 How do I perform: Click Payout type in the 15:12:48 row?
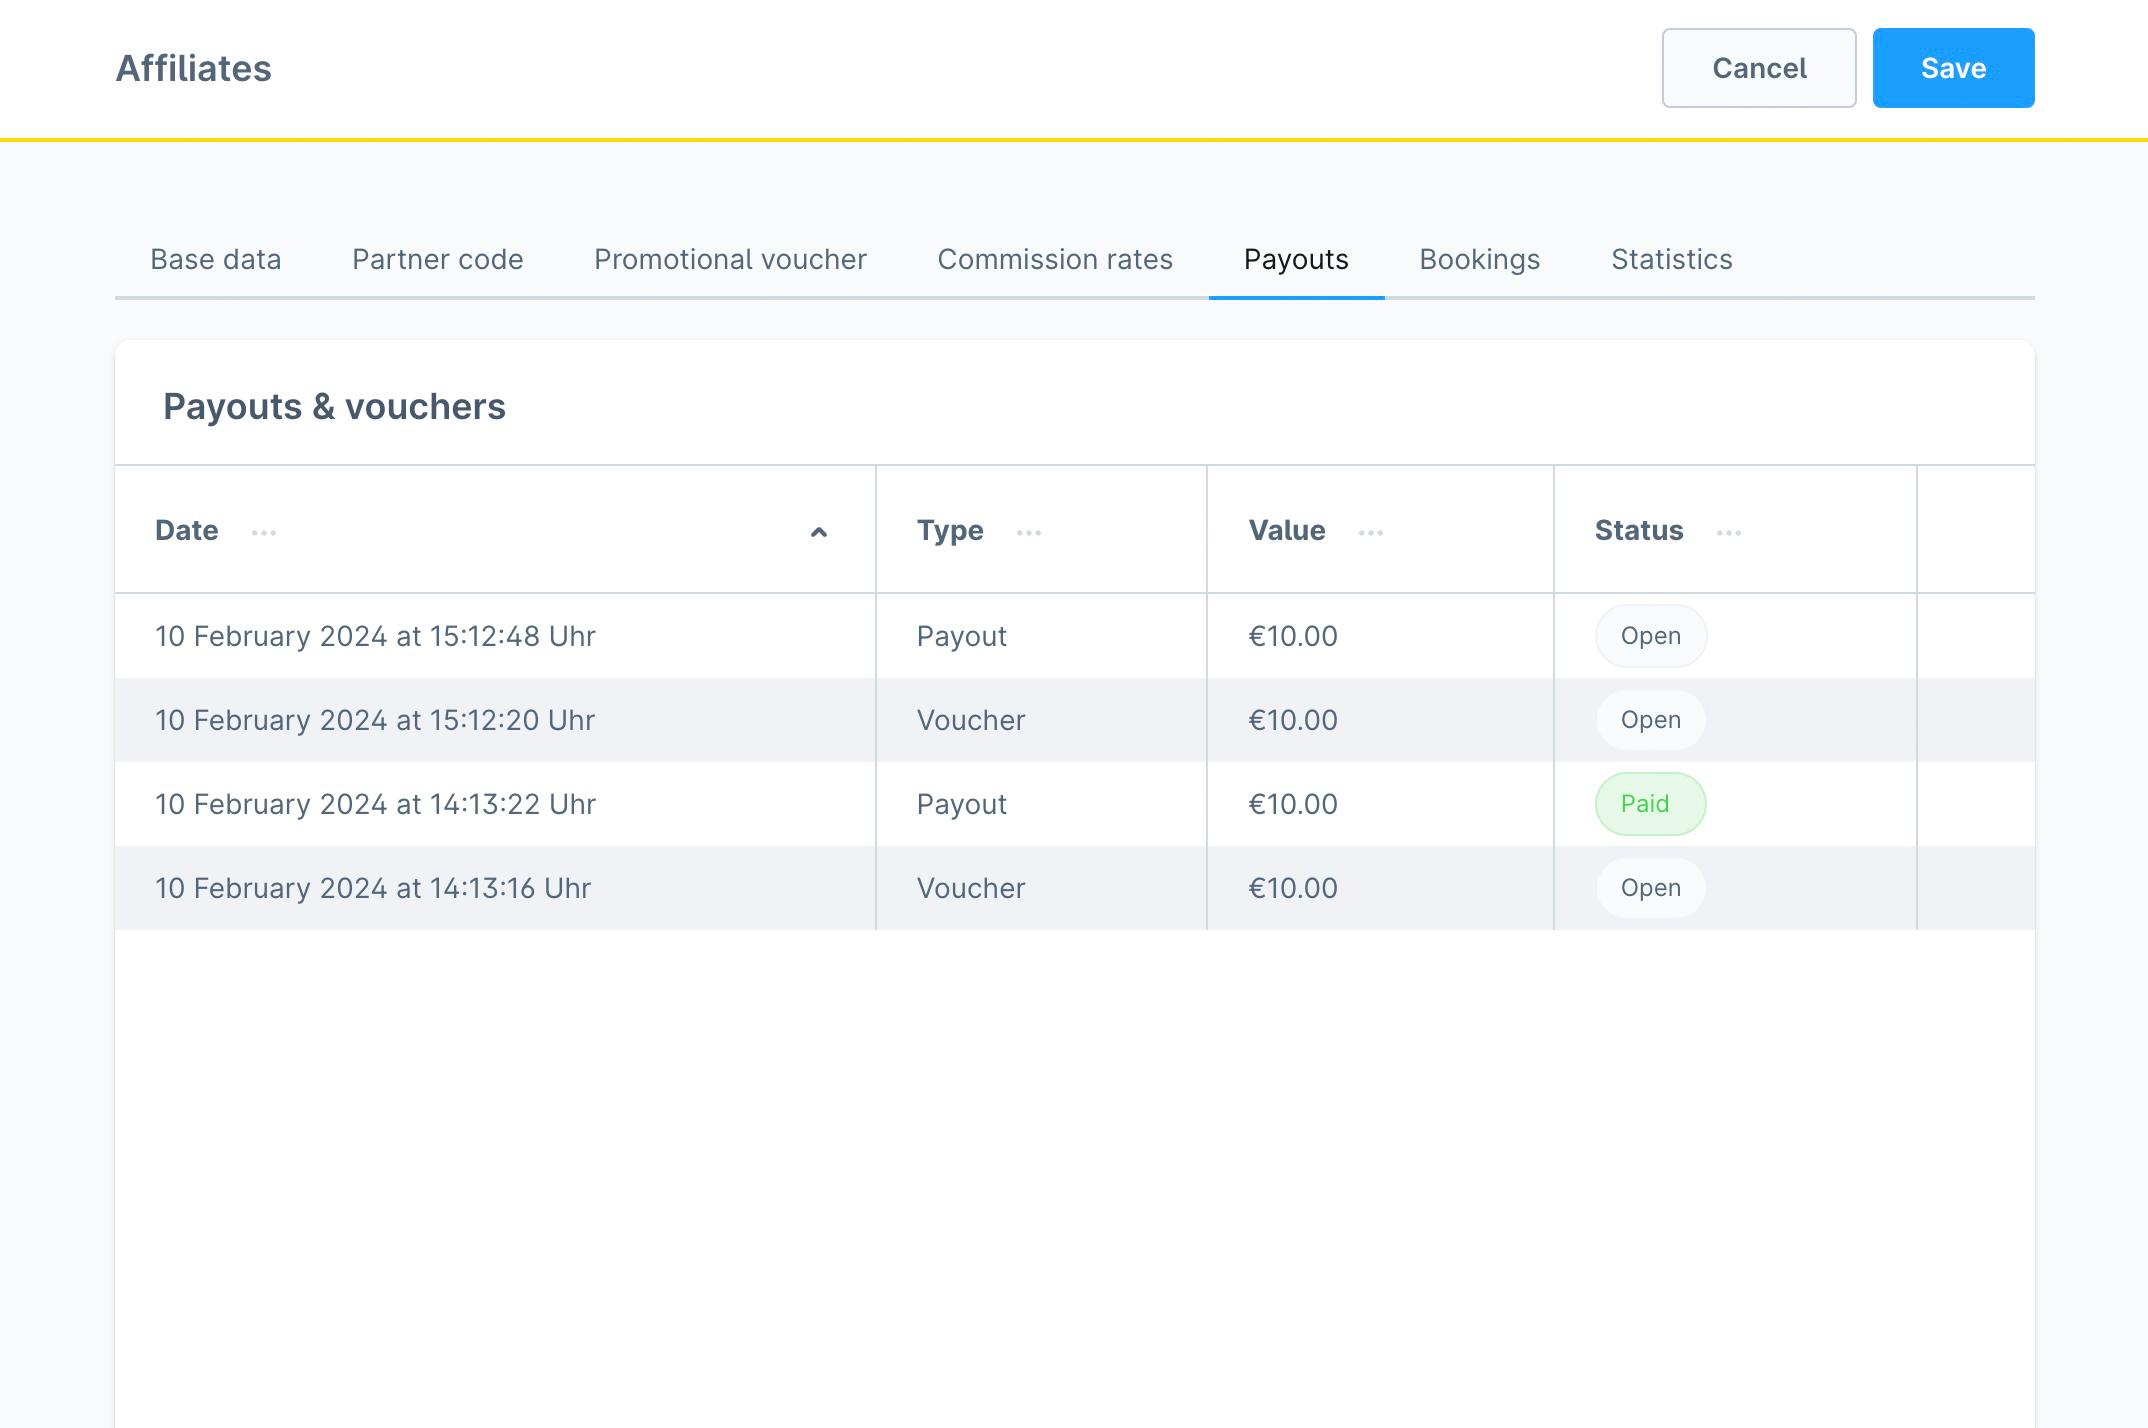[x=962, y=636]
